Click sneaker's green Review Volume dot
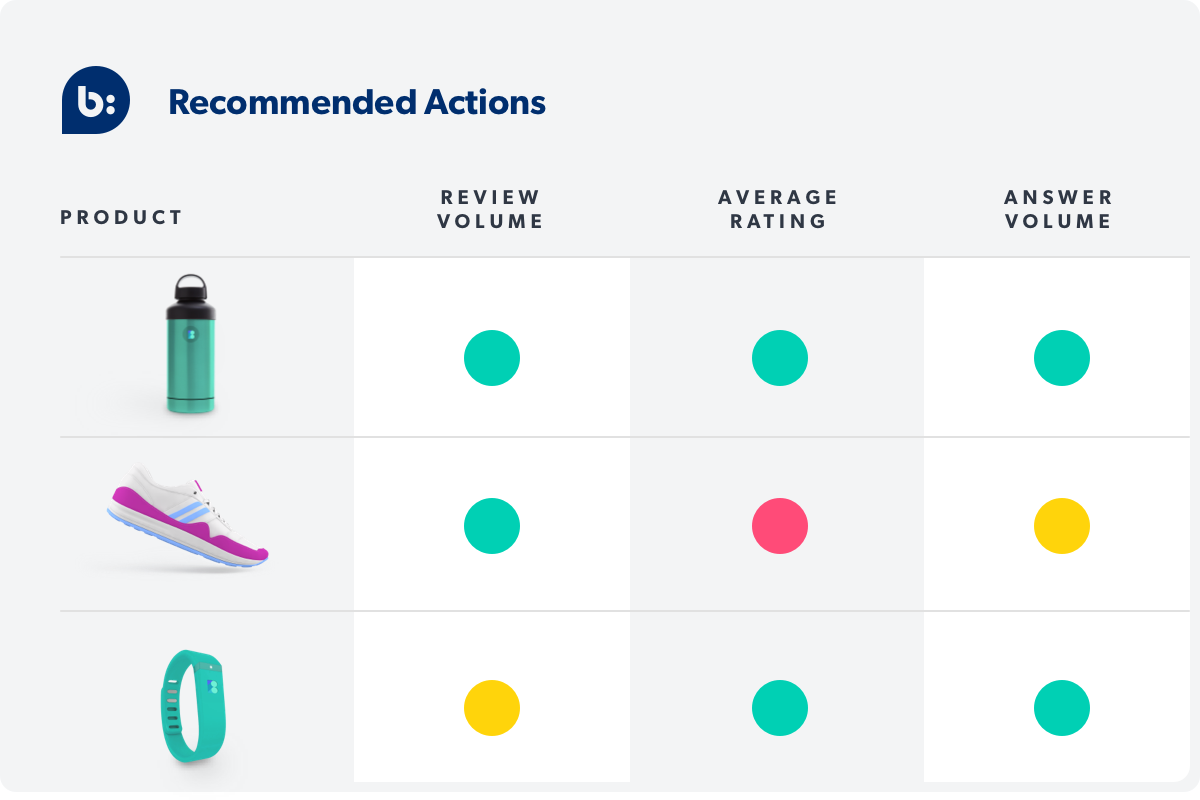This screenshot has height=800, width=1200. 492,526
